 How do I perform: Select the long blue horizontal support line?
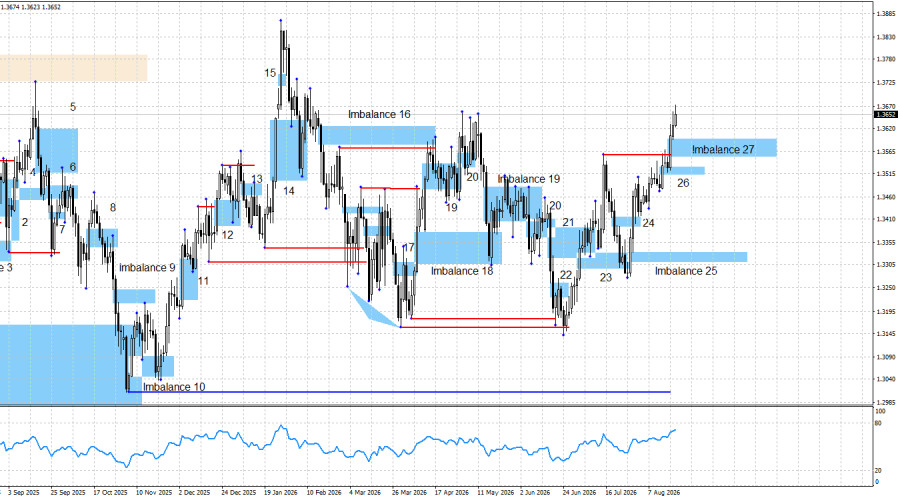tap(399, 392)
